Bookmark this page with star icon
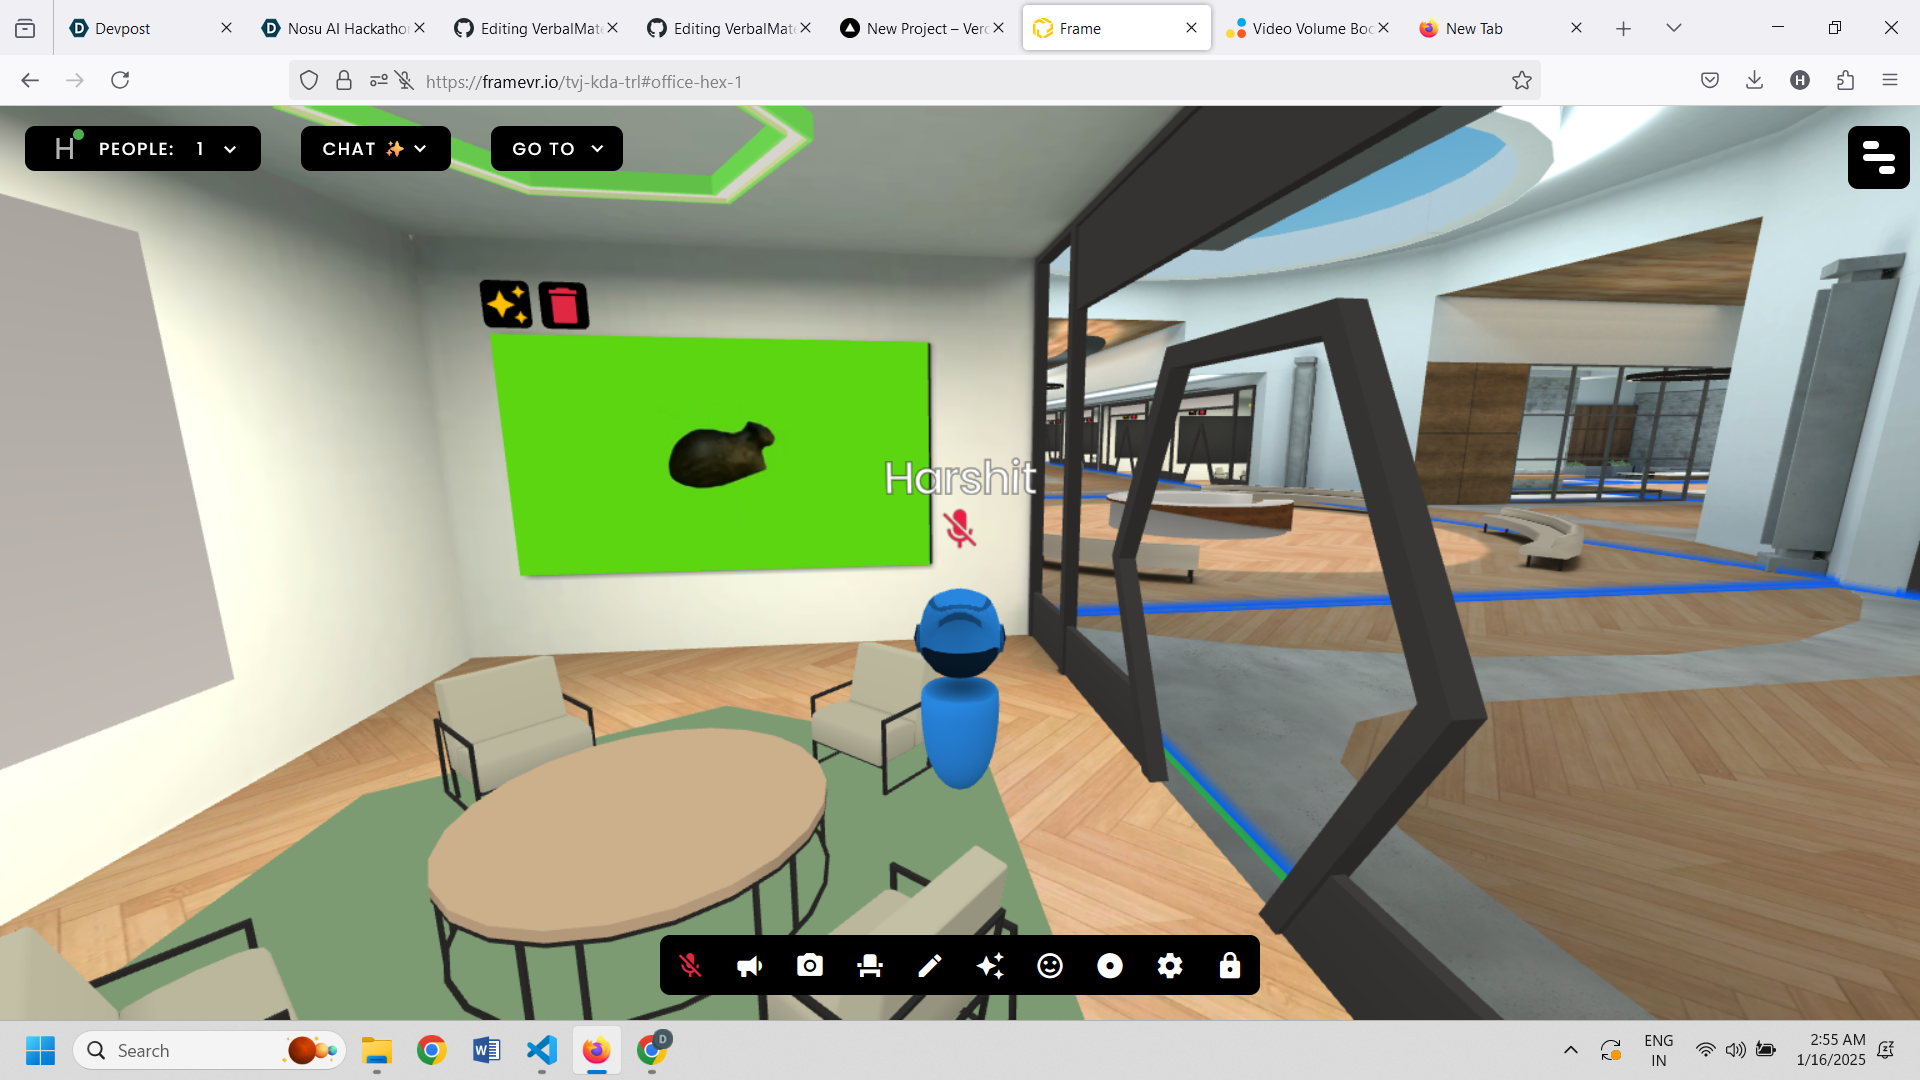This screenshot has width=1920, height=1080. [x=1521, y=81]
